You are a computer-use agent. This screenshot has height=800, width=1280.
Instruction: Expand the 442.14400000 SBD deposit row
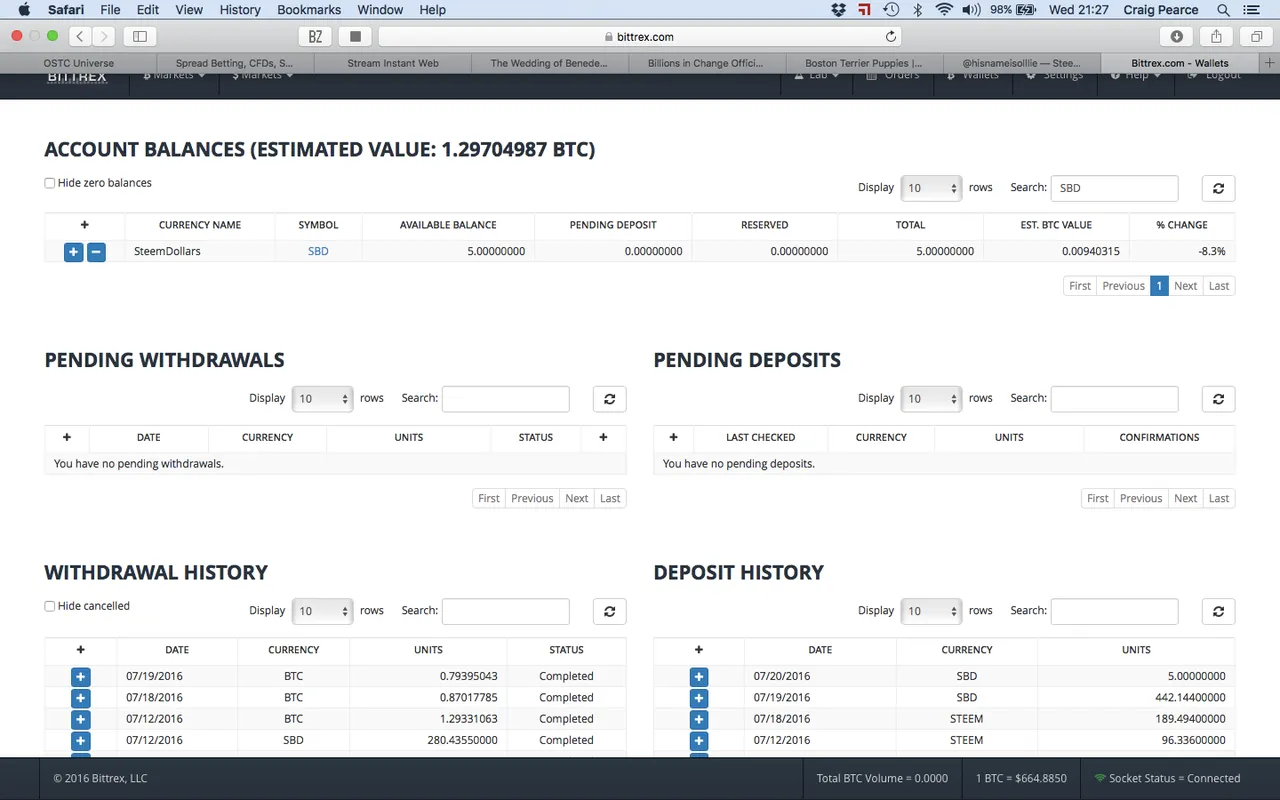[x=699, y=698]
